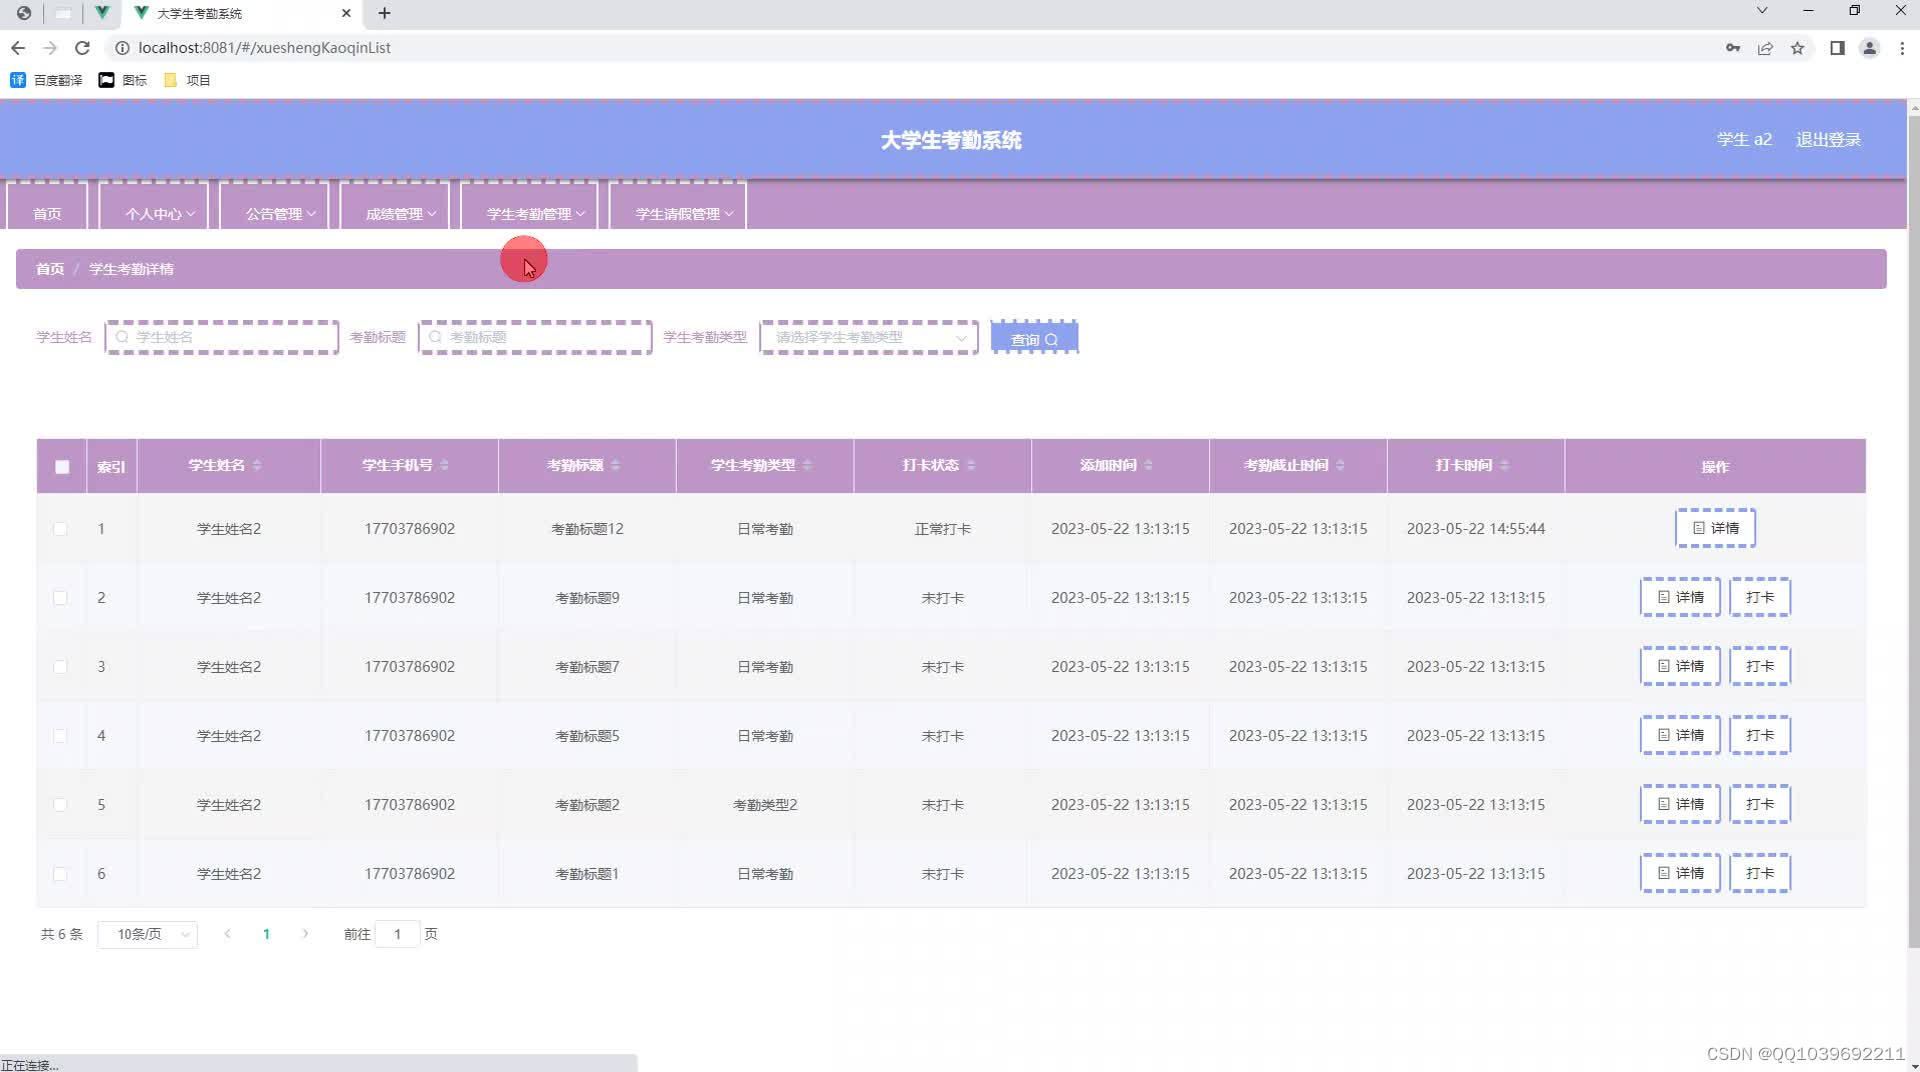
Task: Open 详情 for 考勤标题12 row
Action: [1715, 528]
